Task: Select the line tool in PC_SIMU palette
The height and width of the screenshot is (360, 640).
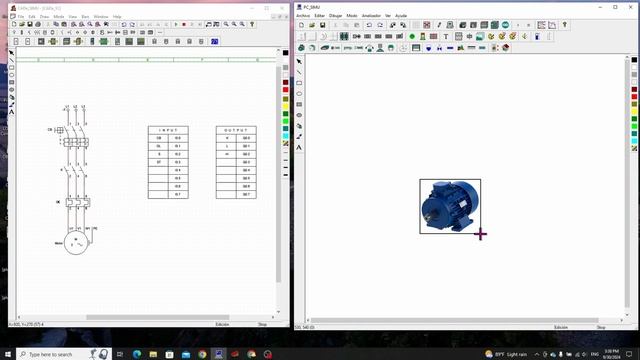Action: click(299, 72)
